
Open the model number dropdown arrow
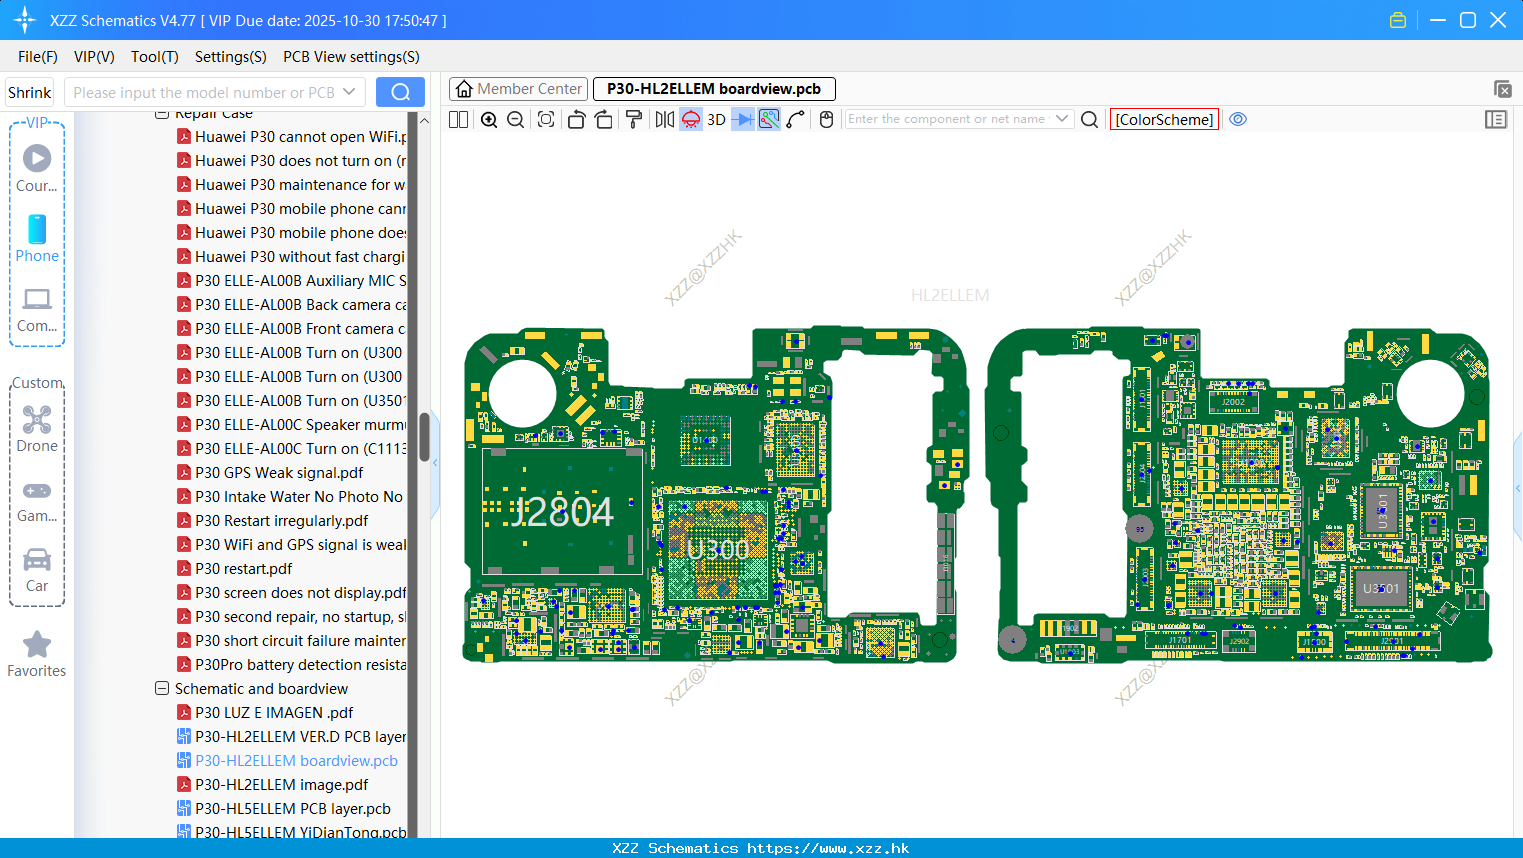[x=349, y=92]
